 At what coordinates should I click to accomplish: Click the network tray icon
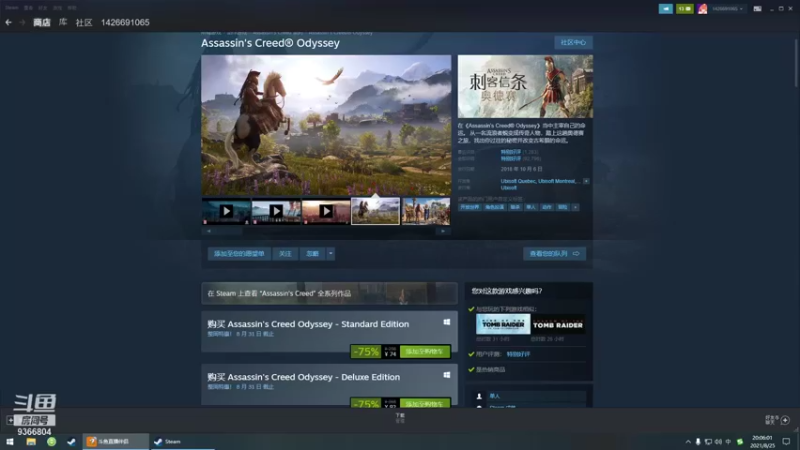click(x=708, y=442)
